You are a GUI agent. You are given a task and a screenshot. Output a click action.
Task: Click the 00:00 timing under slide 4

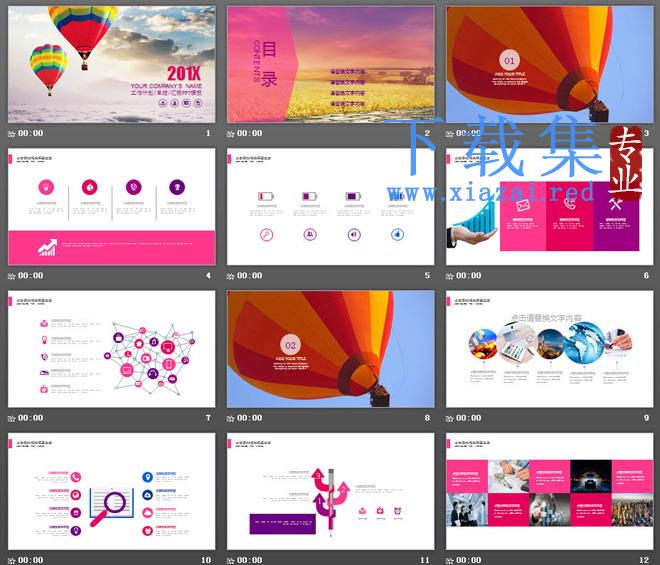pos(31,275)
